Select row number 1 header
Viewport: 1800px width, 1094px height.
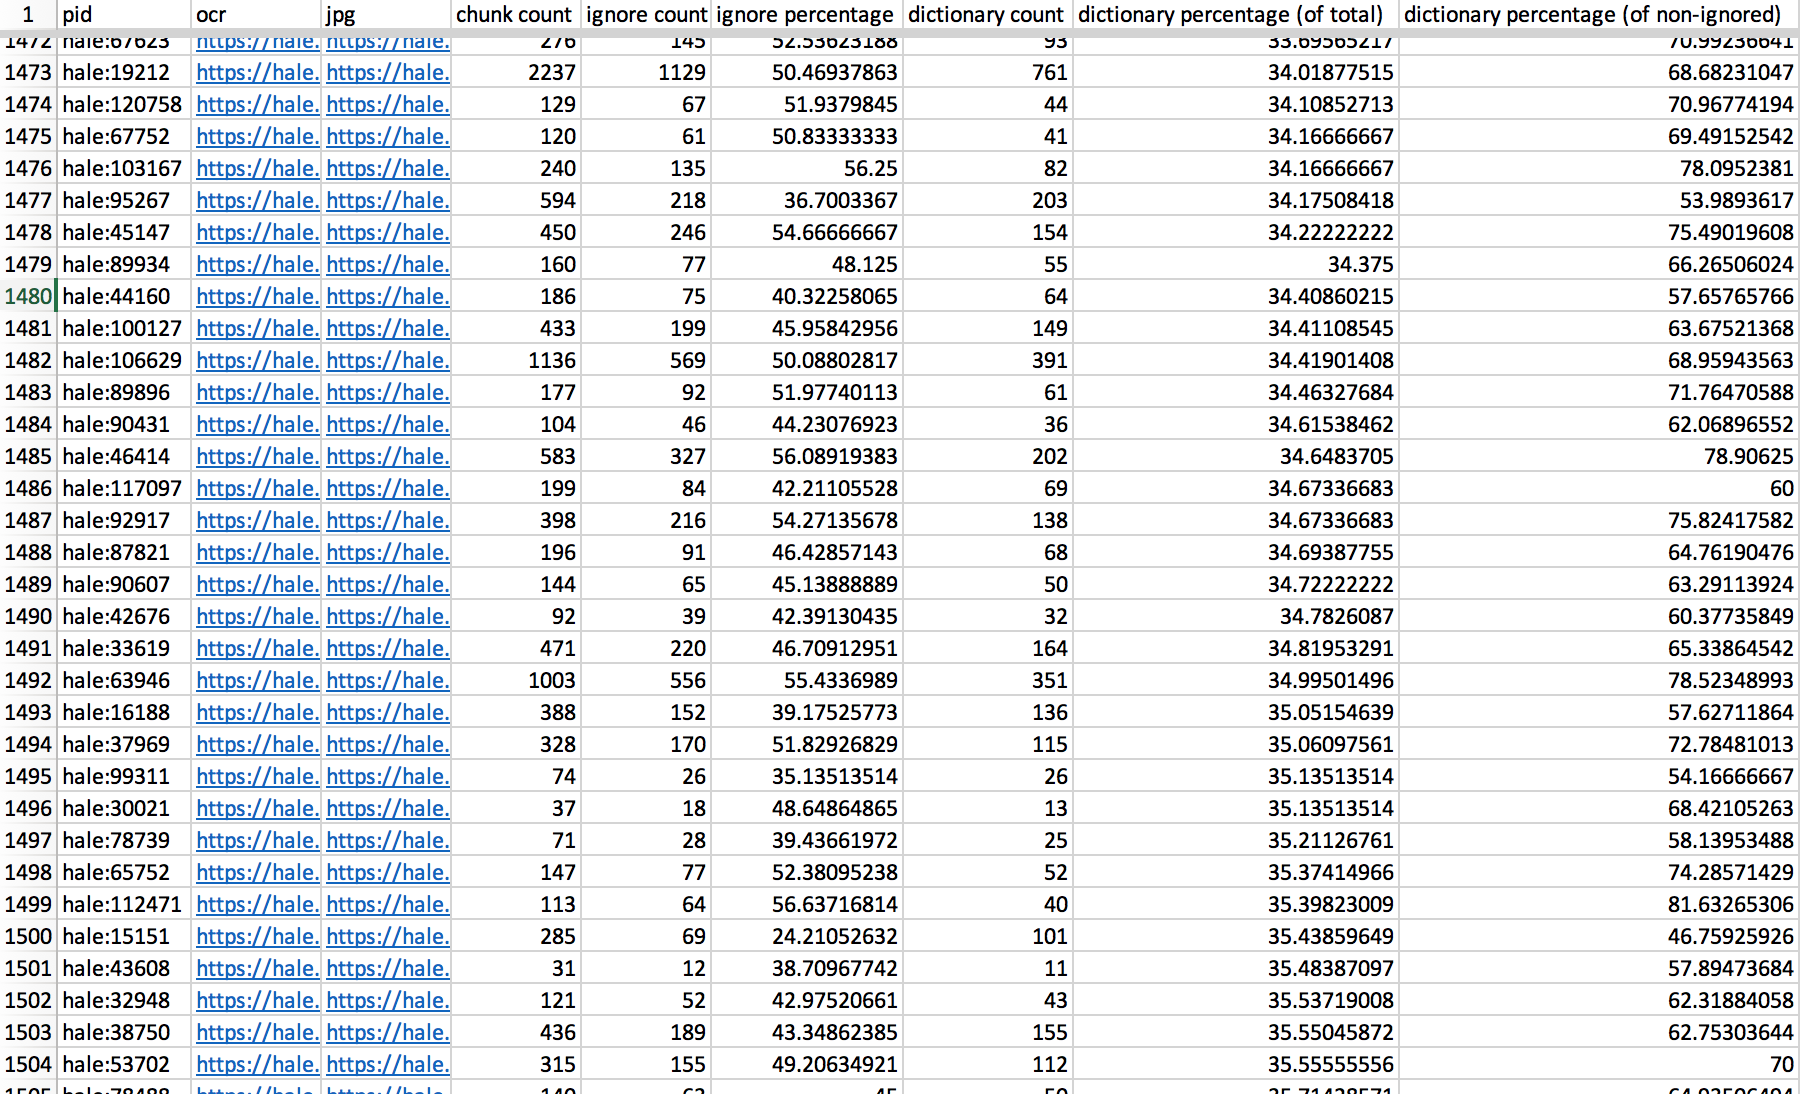[28, 14]
